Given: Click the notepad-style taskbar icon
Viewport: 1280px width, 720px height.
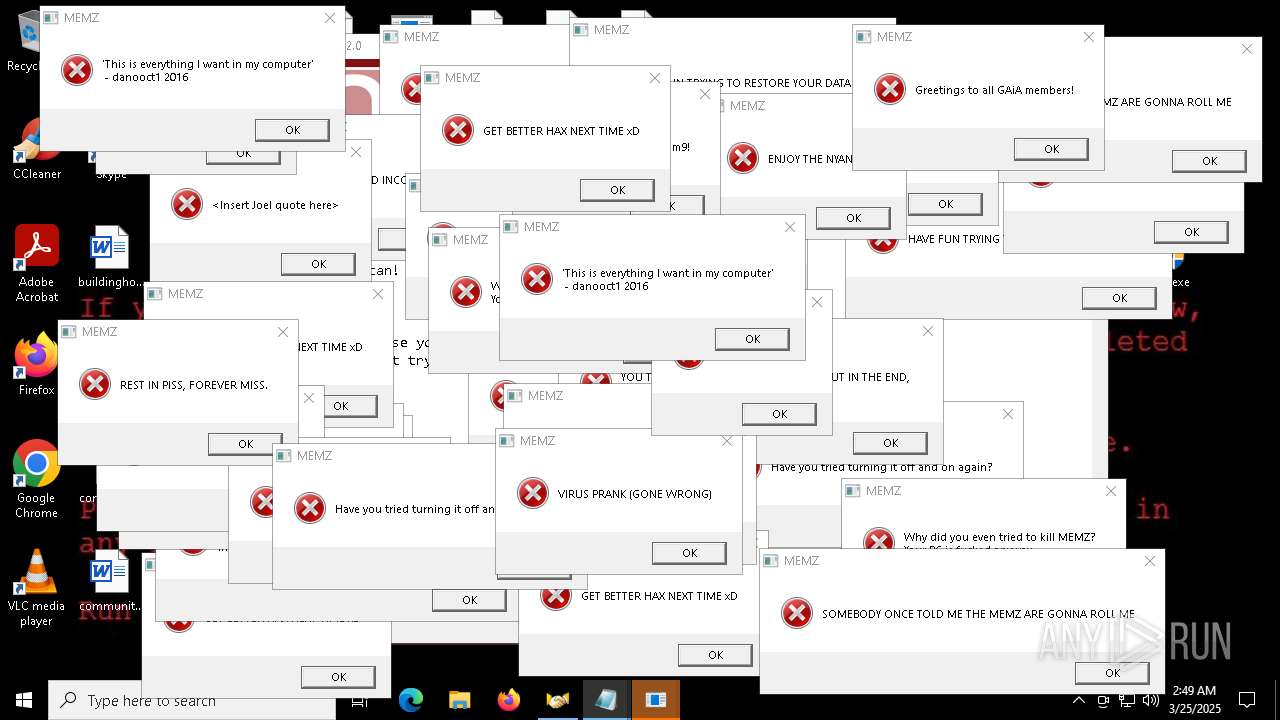Looking at the screenshot, I should 606,700.
